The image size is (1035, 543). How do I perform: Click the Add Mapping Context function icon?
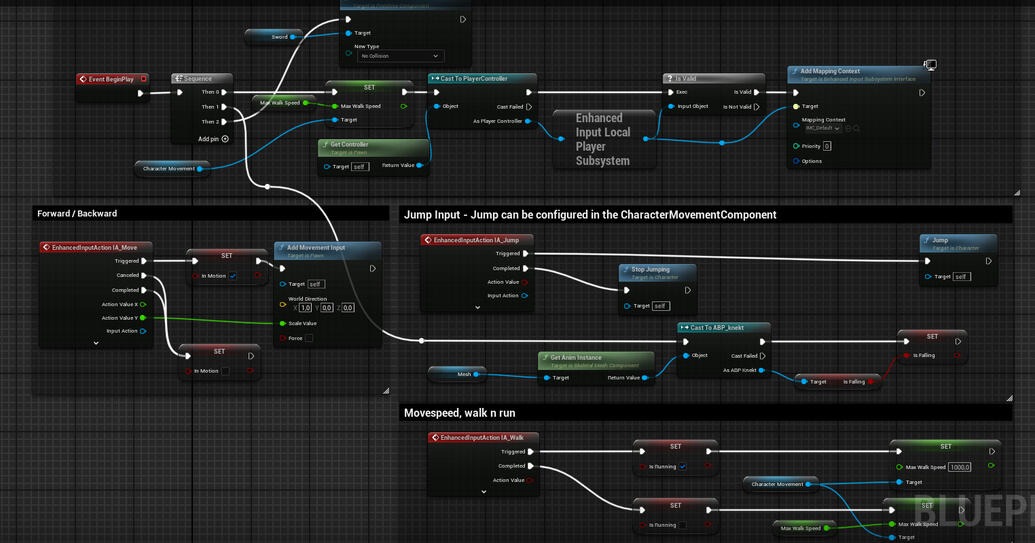tap(794, 72)
